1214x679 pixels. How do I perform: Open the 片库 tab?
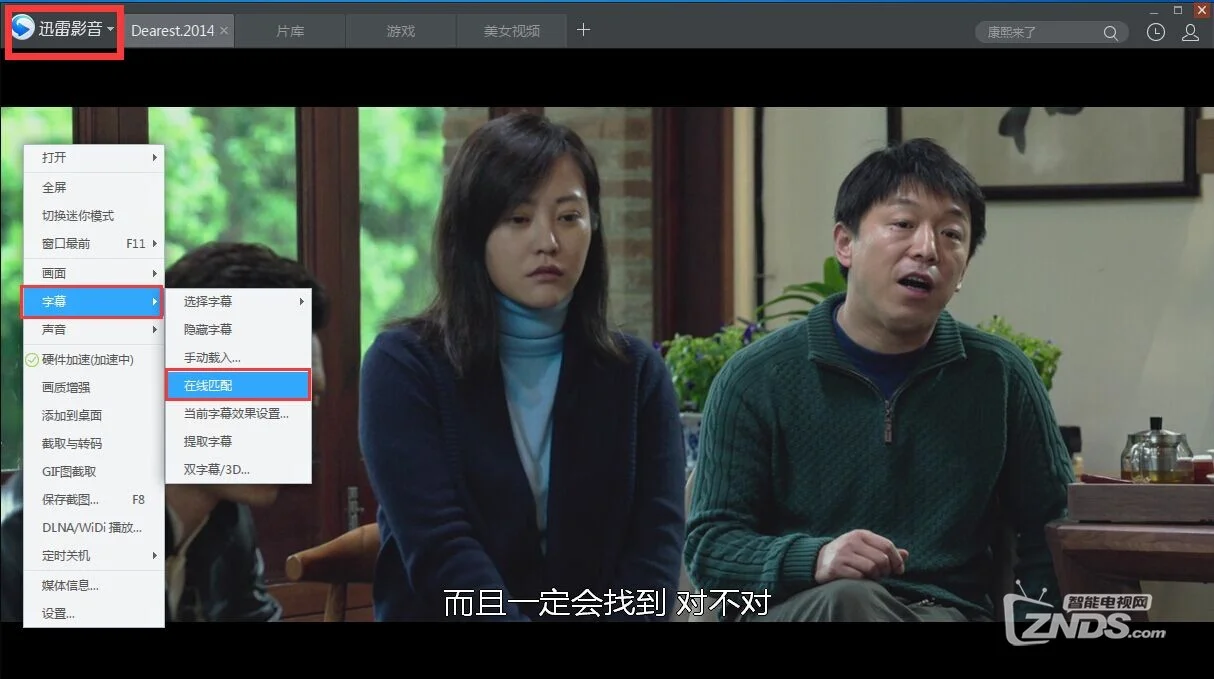click(x=290, y=31)
